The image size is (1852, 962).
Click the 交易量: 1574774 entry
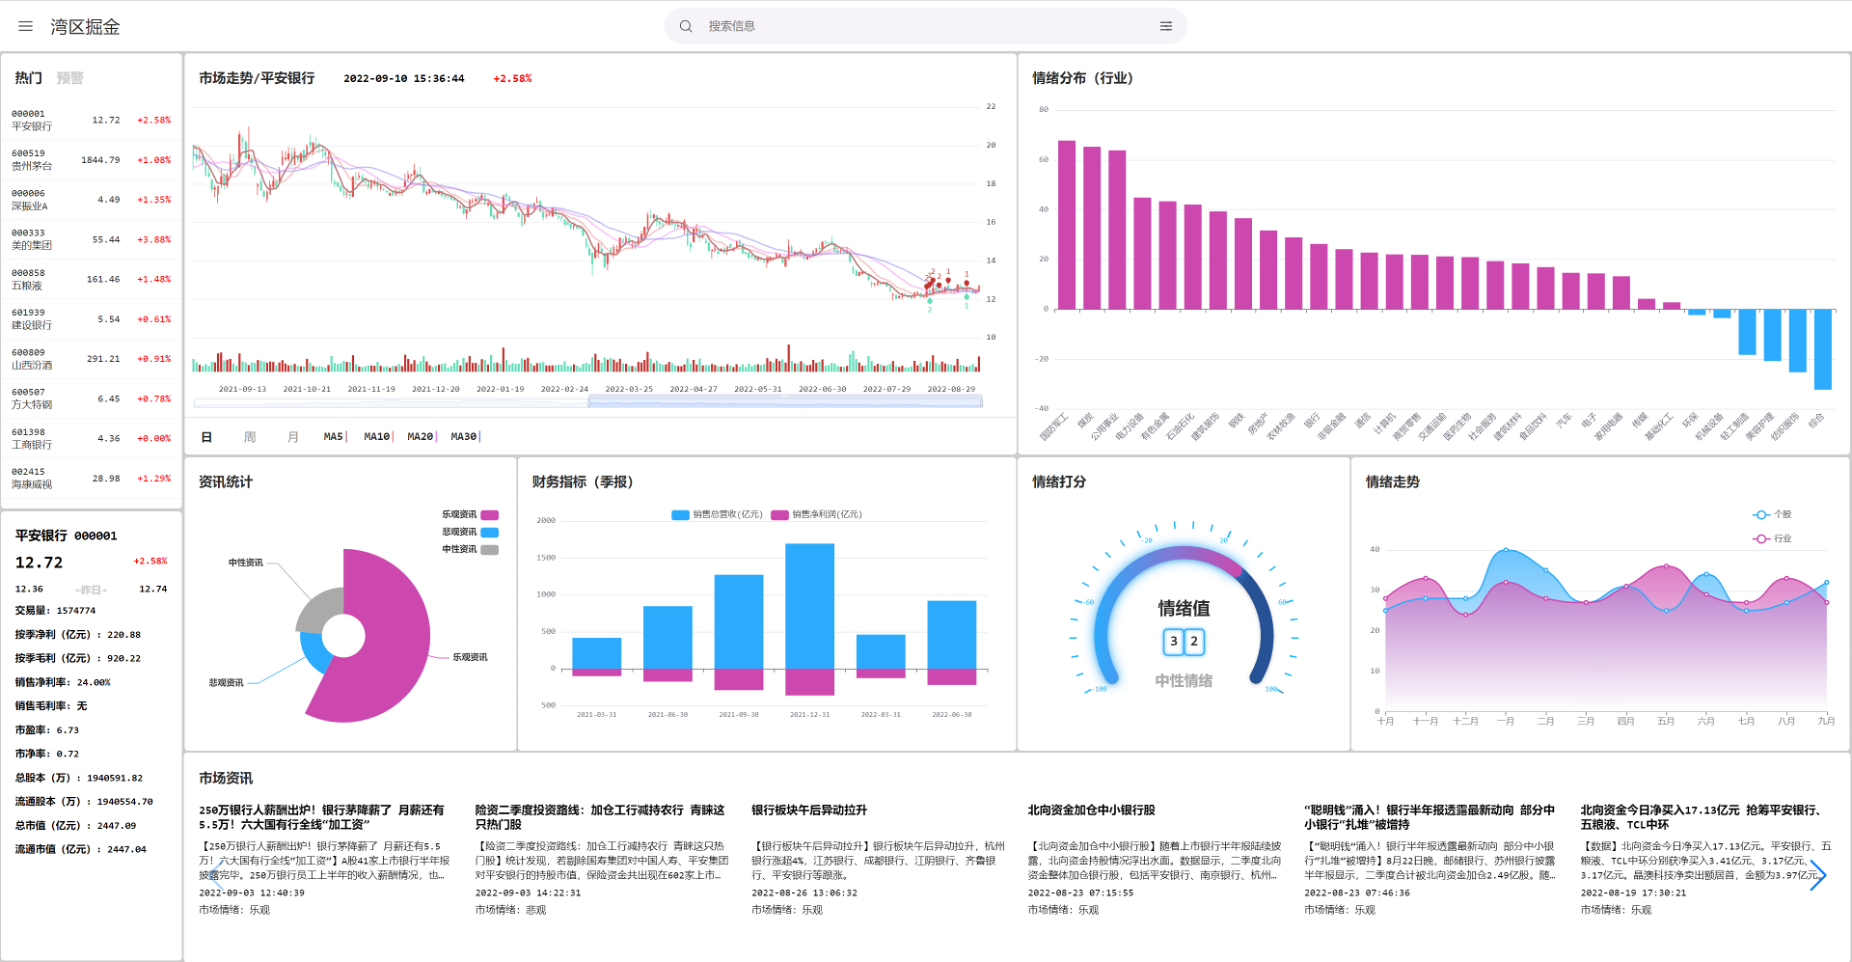55,610
